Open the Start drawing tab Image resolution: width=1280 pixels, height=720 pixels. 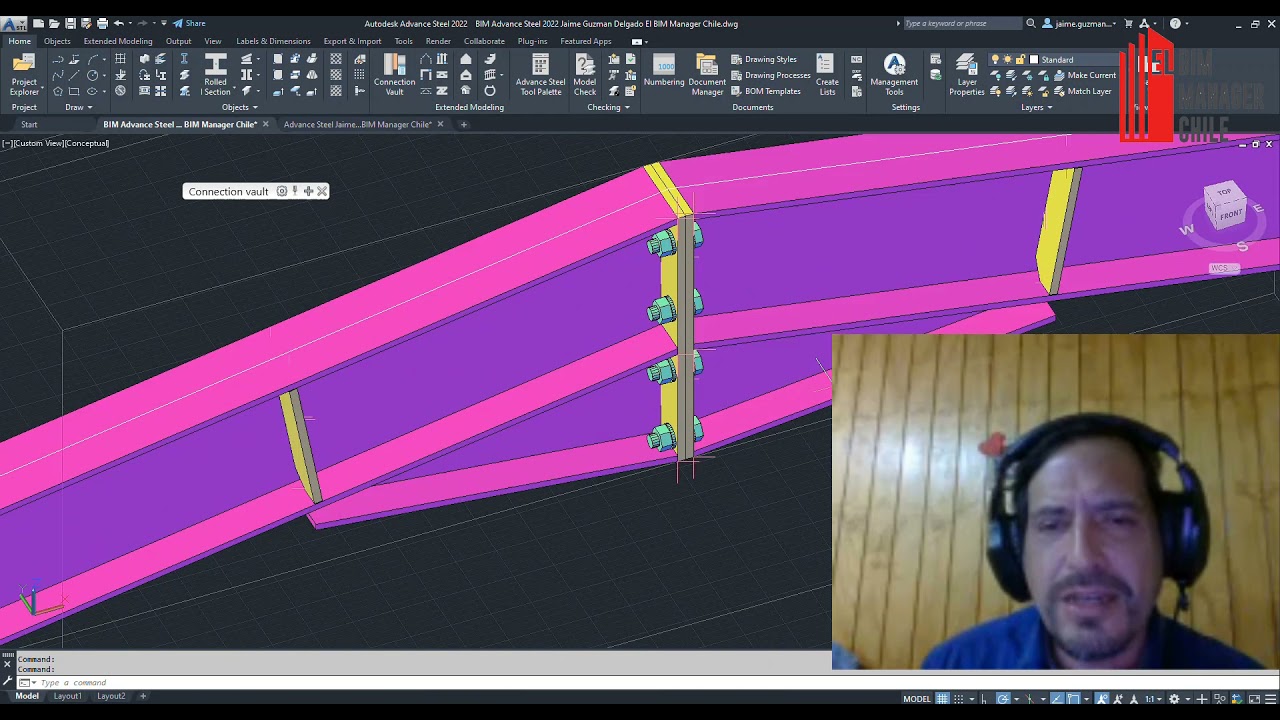coord(29,124)
